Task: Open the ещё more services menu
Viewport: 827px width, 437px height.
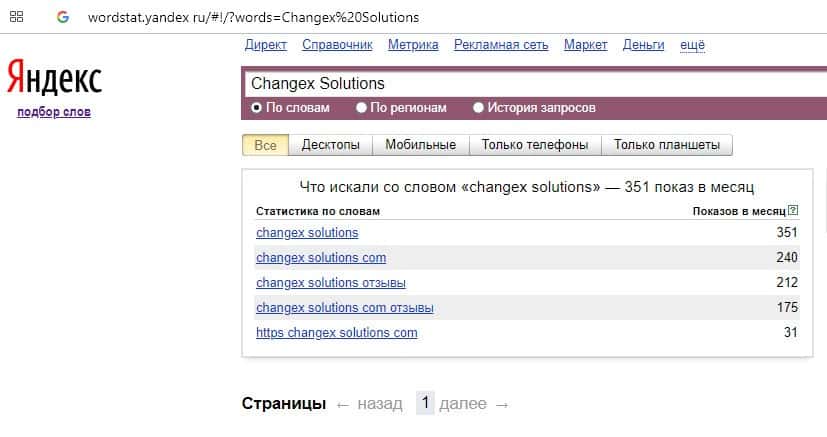Action: coord(692,45)
